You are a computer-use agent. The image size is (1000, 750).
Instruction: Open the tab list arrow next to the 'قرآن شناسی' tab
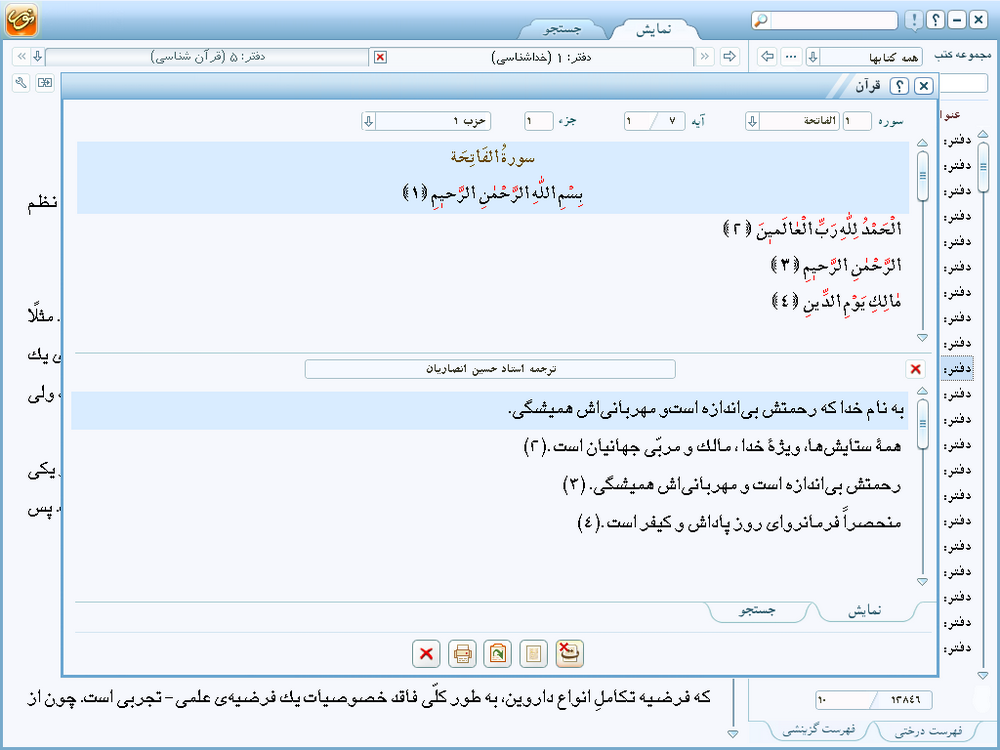(x=38, y=56)
